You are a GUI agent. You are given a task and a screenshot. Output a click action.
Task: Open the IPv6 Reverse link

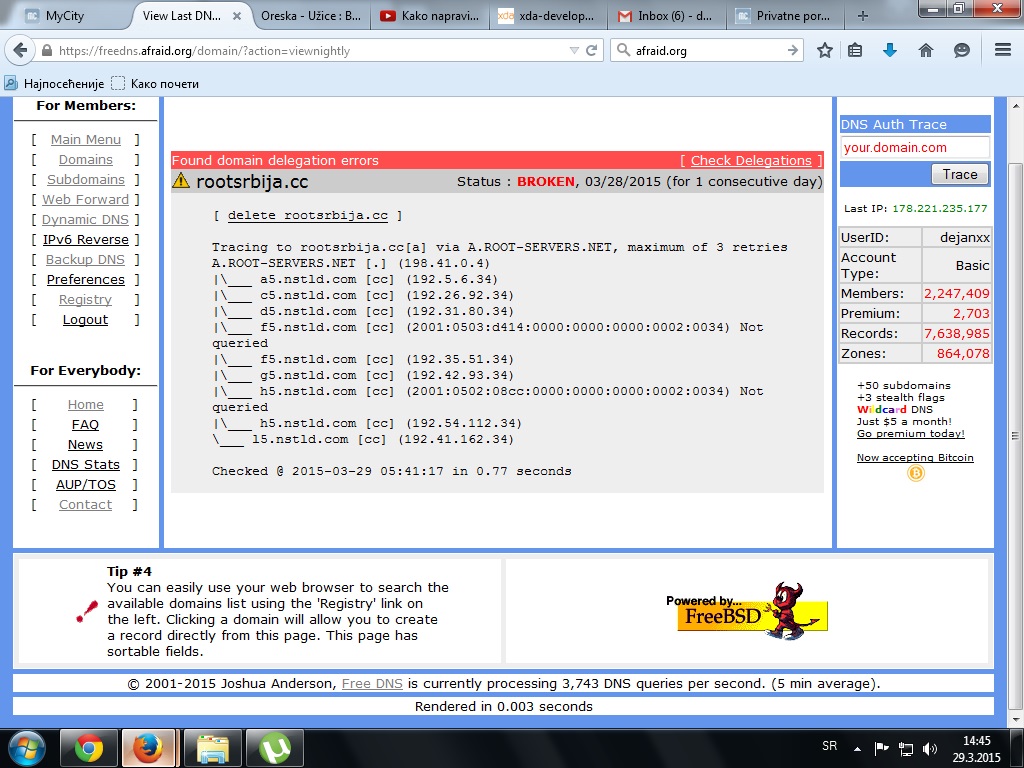pyautogui.click(x=86, y=240)
